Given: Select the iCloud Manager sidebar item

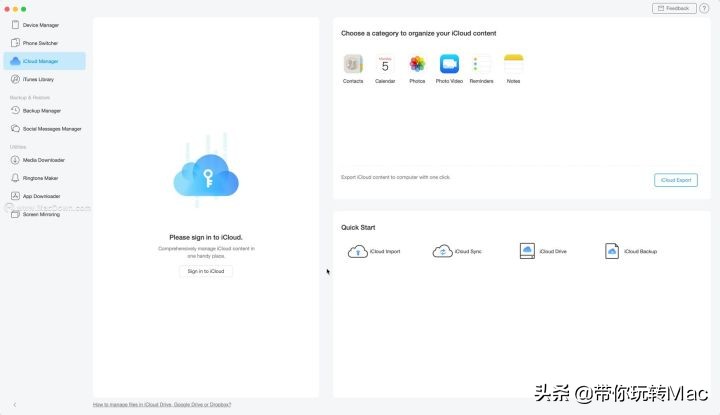Looking at the screenshot, I should point(45,61).
